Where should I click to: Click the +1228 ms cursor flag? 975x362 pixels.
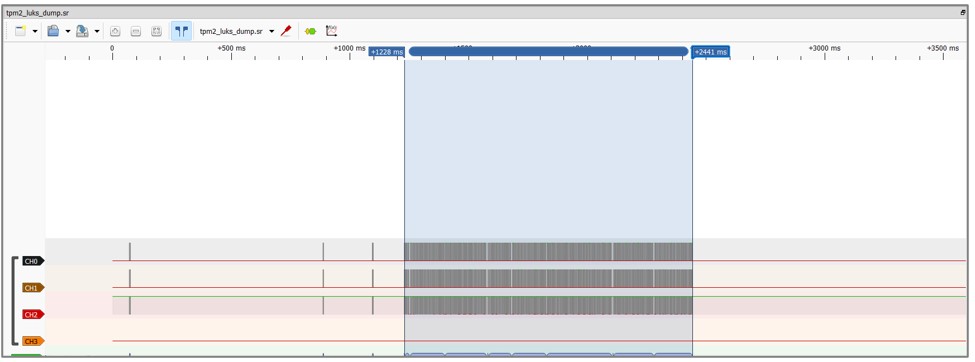click(x=387, y=52)
